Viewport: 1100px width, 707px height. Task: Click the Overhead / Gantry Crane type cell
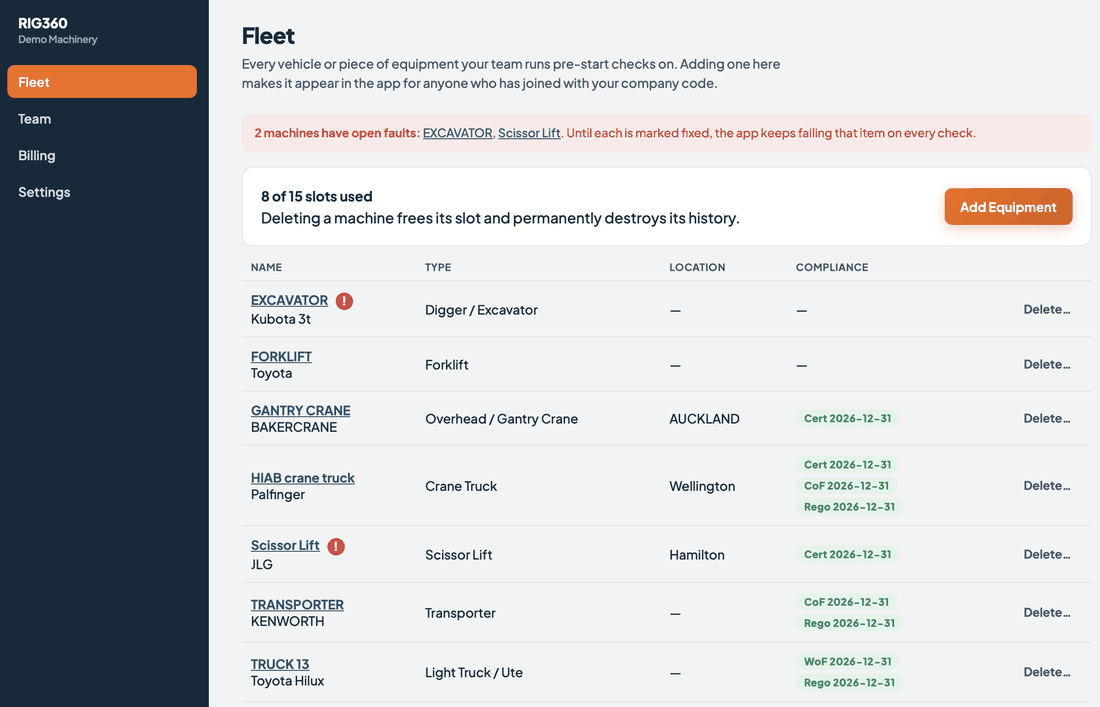click(502, 419)
